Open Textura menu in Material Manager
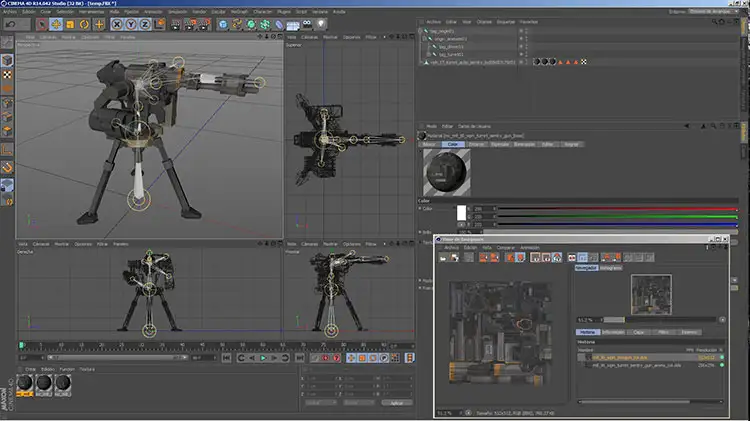 87,369
